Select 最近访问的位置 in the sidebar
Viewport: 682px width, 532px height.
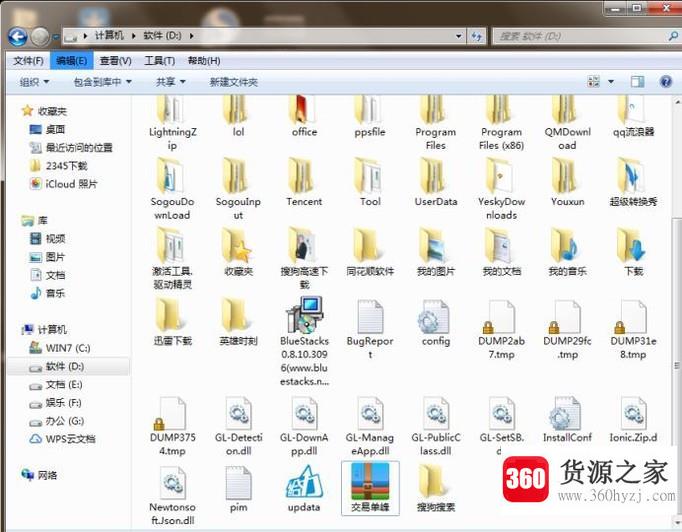click(x=70, y=147)
